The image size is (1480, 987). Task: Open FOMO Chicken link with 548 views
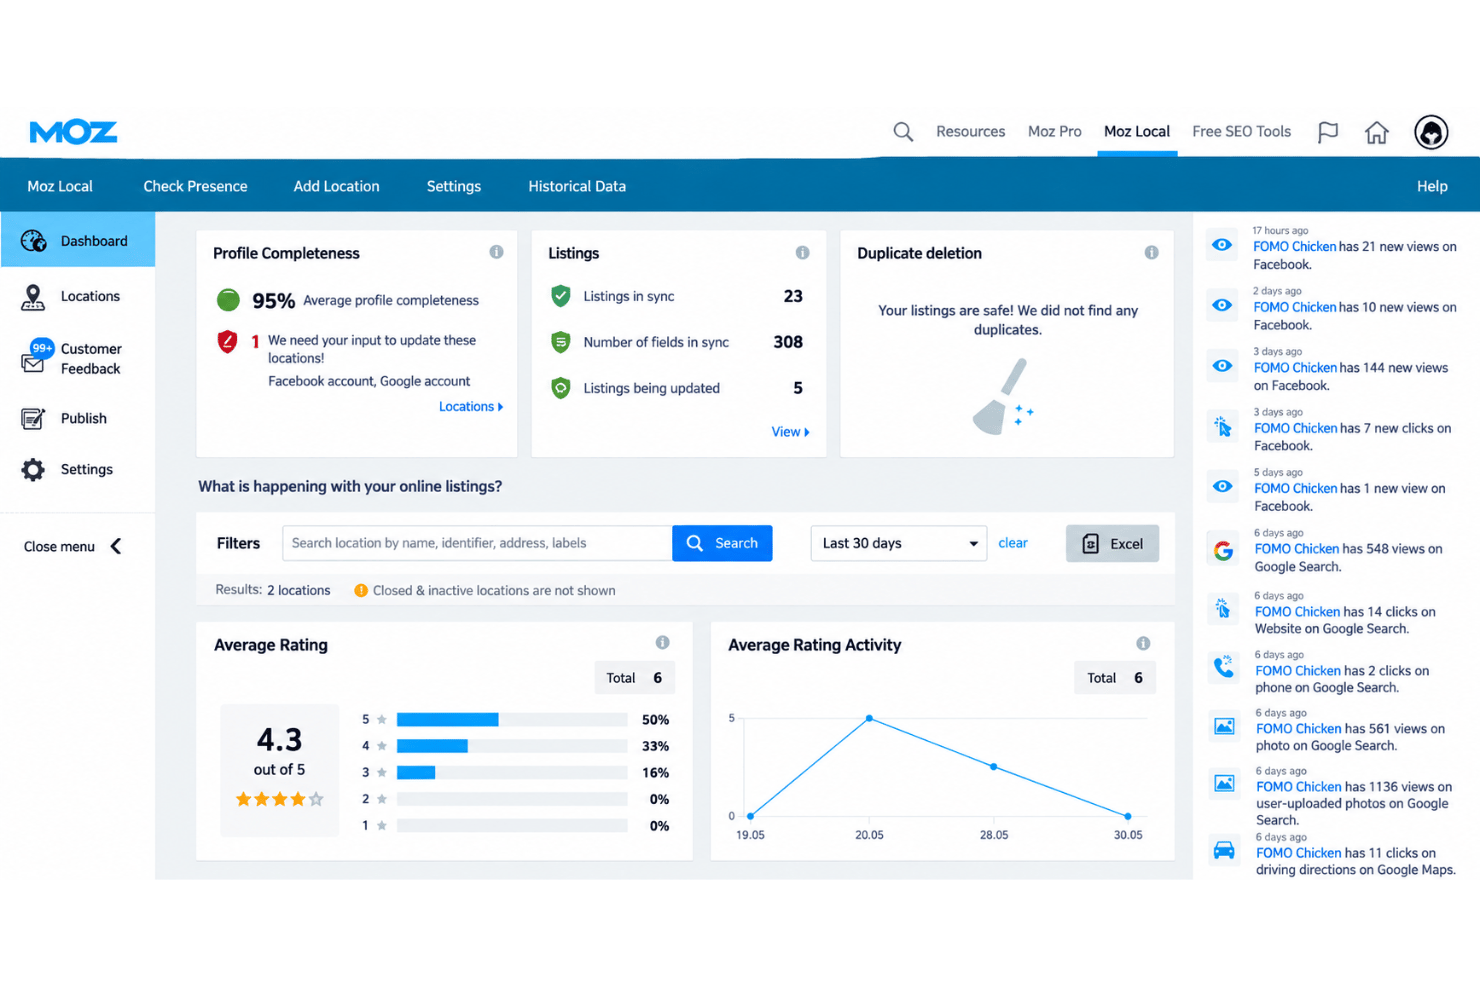(1296, 549)
